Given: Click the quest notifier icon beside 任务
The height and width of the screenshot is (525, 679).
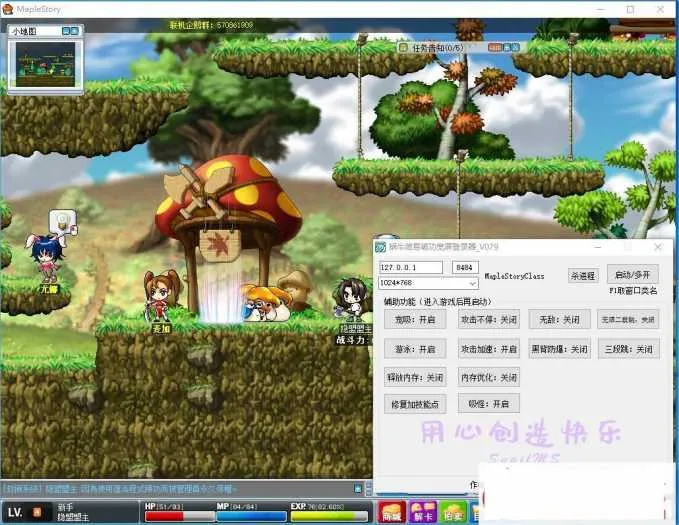Looking at the screenshot, I should pyautogui.click(x=403, y=47).
